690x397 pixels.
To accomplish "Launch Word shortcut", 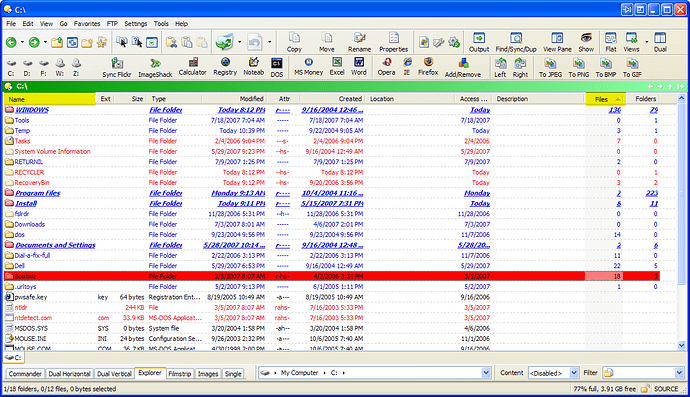I will [x=359, y=67].
